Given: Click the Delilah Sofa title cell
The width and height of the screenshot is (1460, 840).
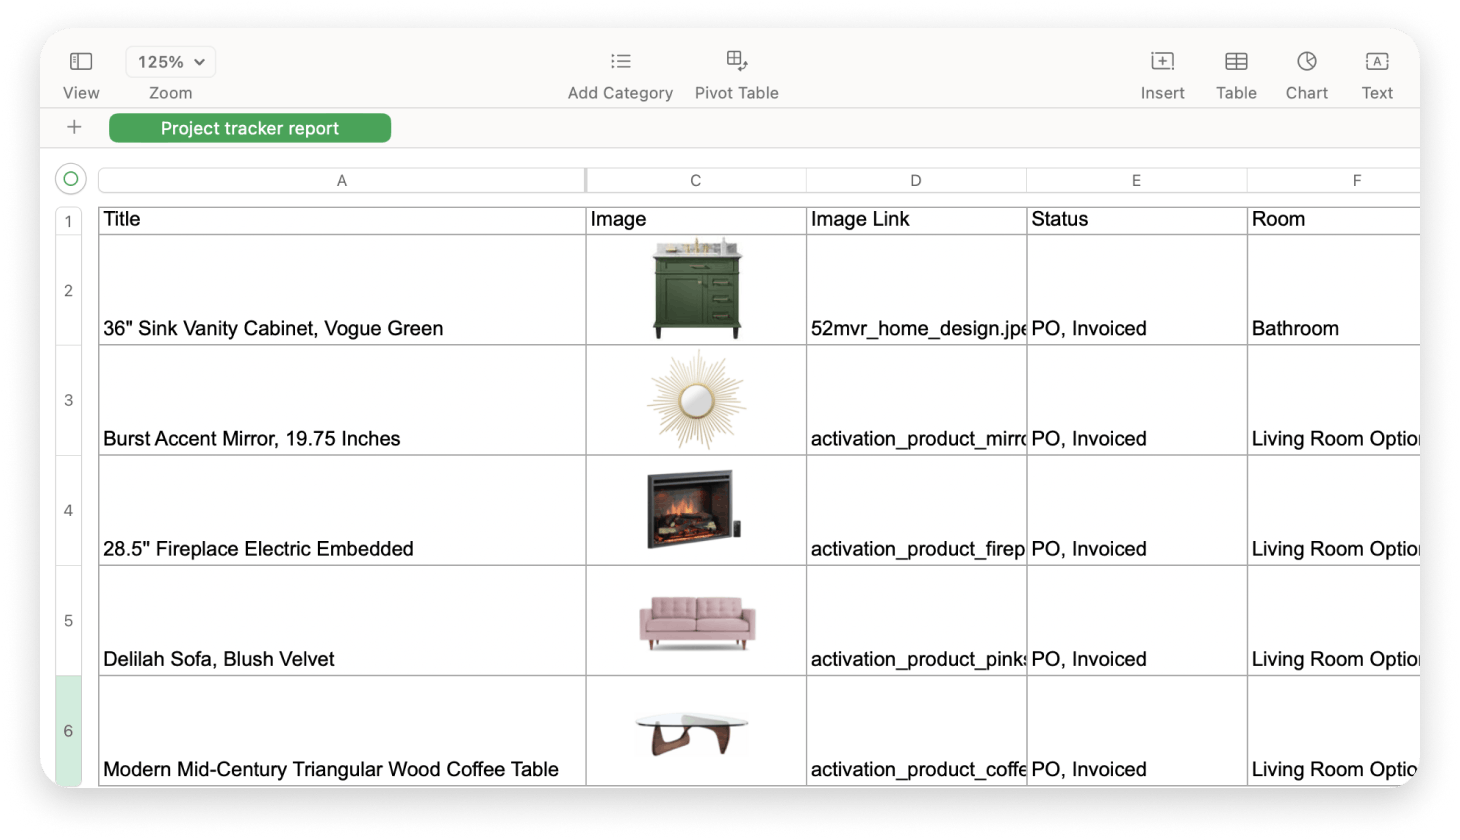Looking at the screenshot, I should click(340, 621).
